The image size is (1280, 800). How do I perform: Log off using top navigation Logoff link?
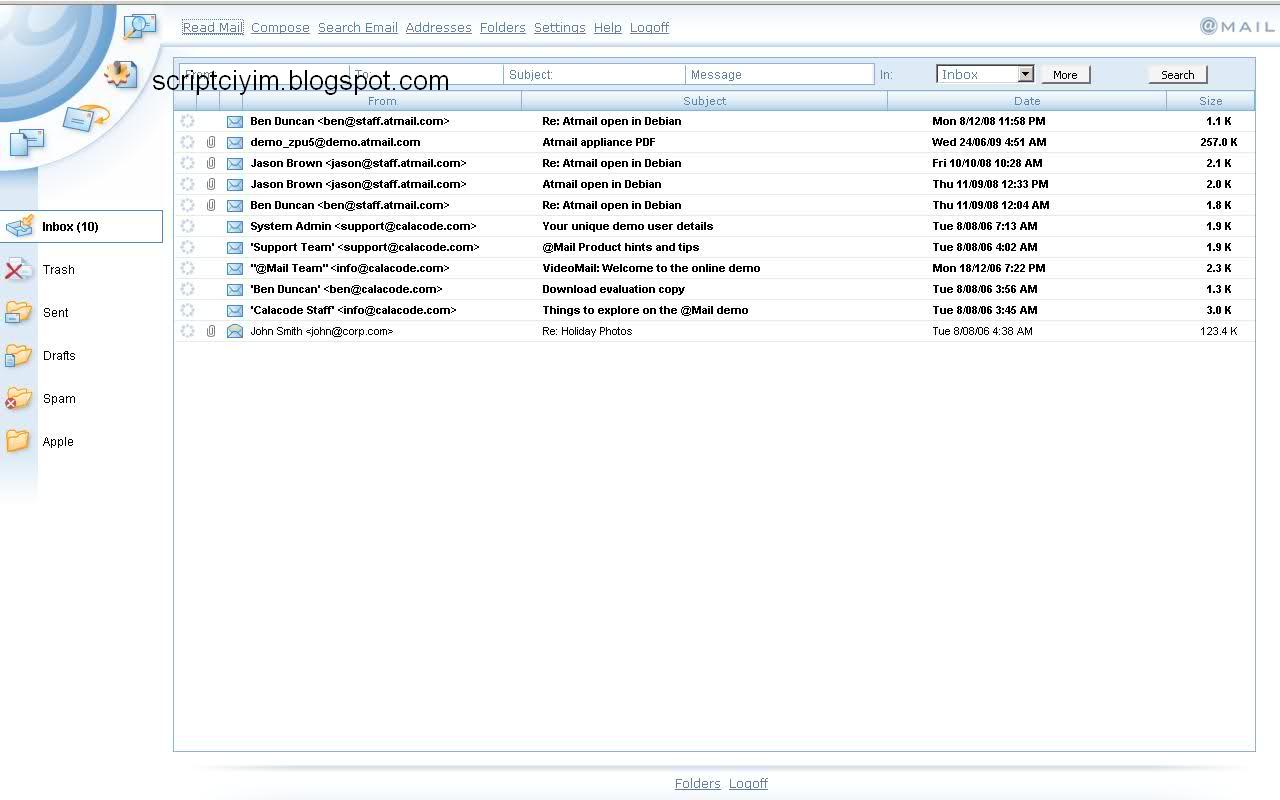pyautogui.click(x=649, y=28)
